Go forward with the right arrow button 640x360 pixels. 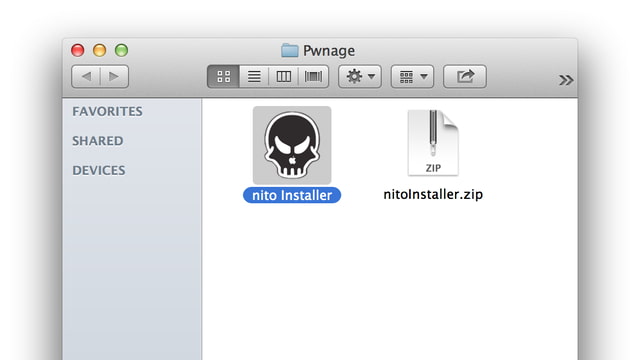point(114,76)
